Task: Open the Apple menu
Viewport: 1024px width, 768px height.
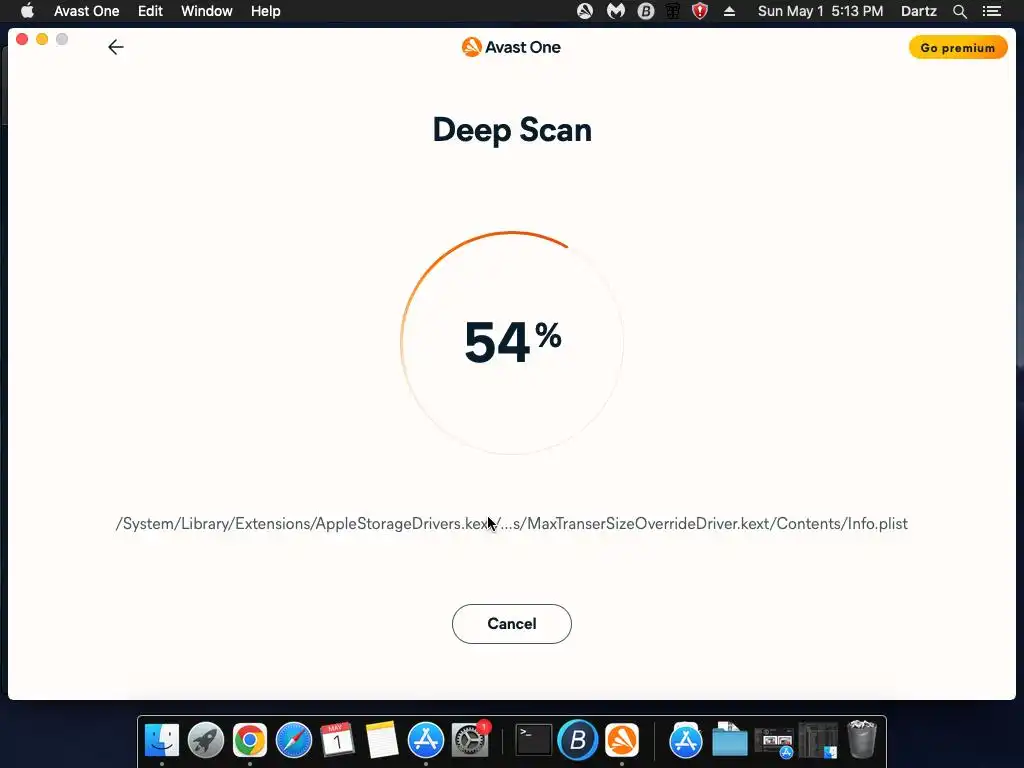Action: pyautogui.click(x=27, y=11)
